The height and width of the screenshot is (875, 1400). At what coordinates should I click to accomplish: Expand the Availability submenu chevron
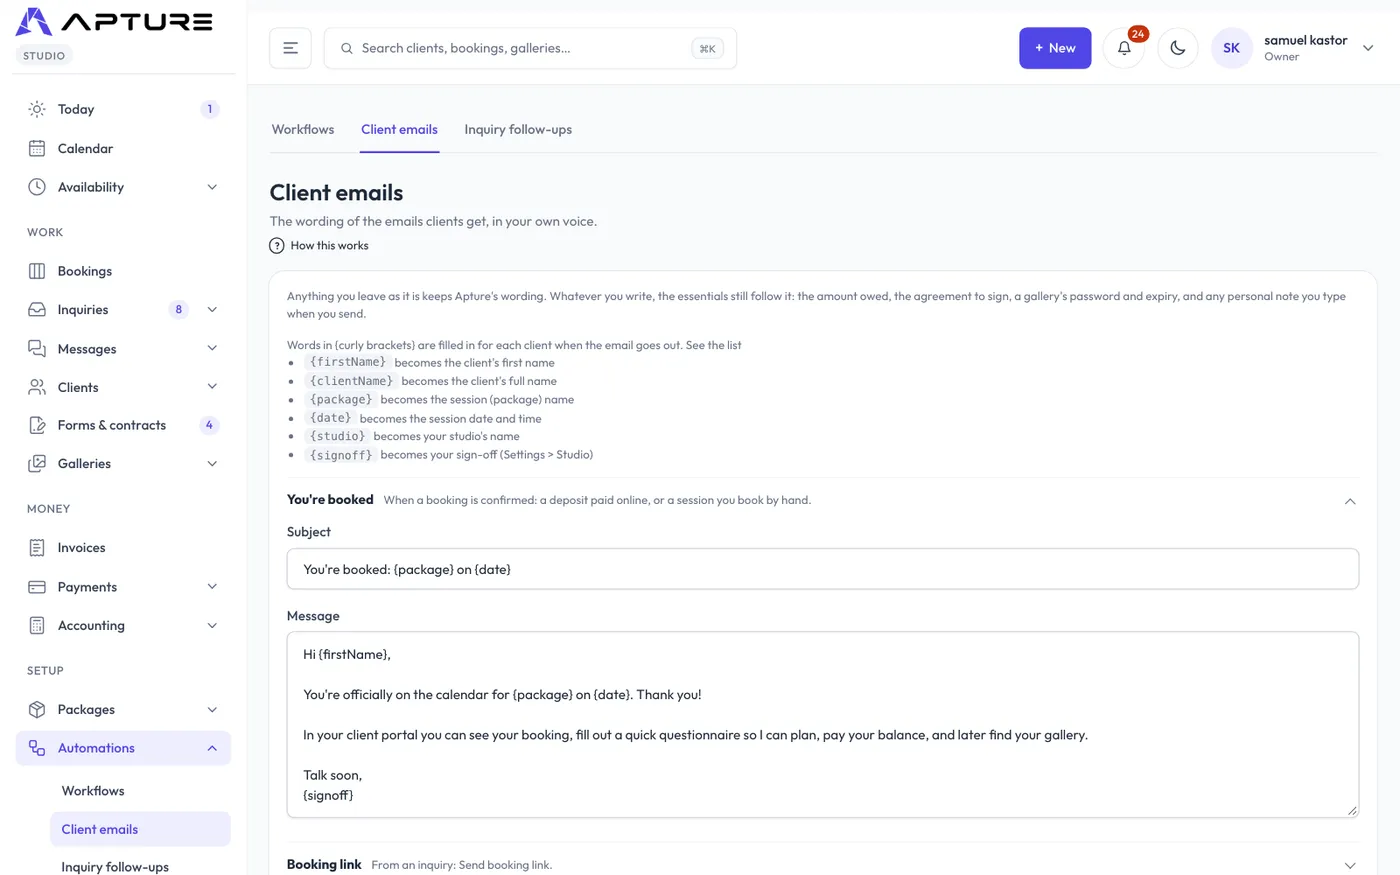212,187
